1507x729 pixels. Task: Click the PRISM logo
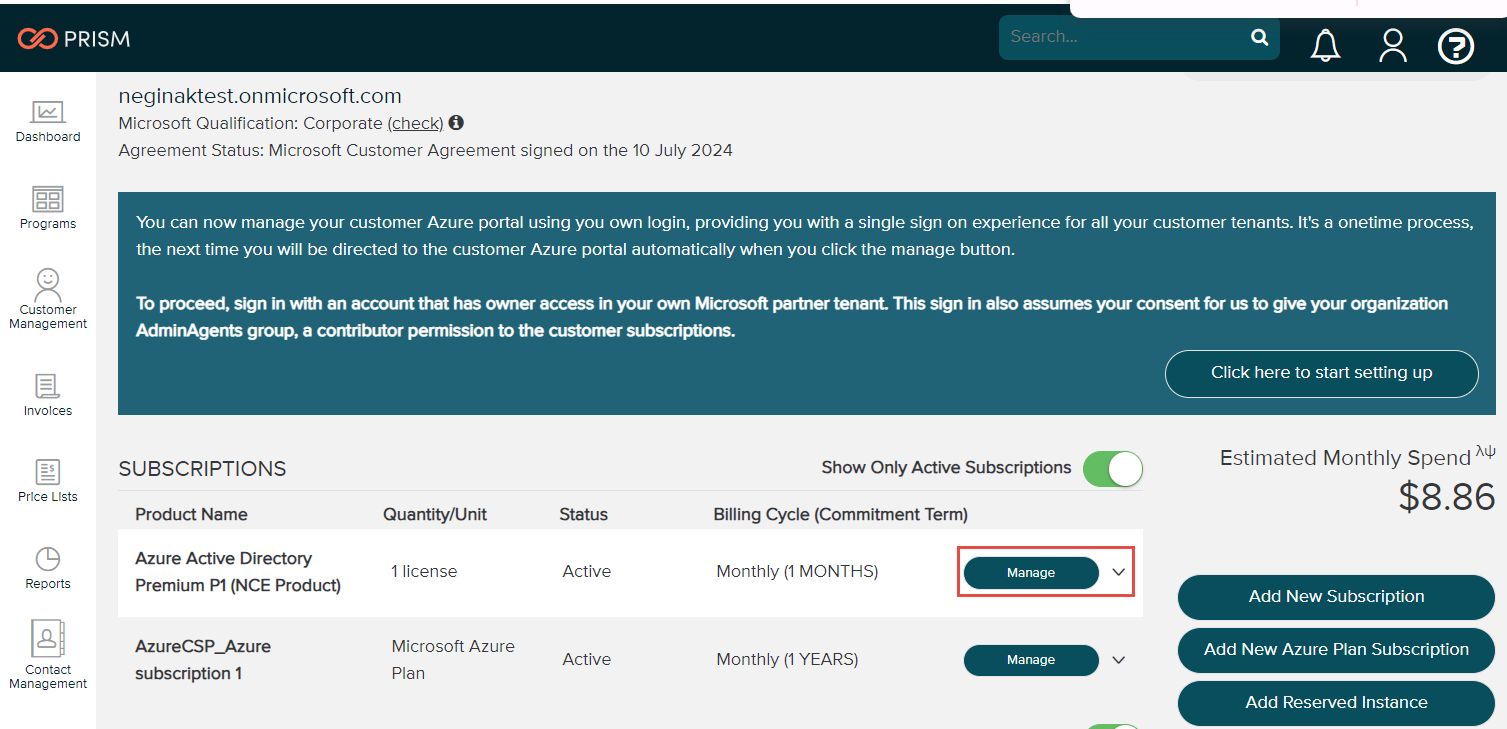point(74,39)
